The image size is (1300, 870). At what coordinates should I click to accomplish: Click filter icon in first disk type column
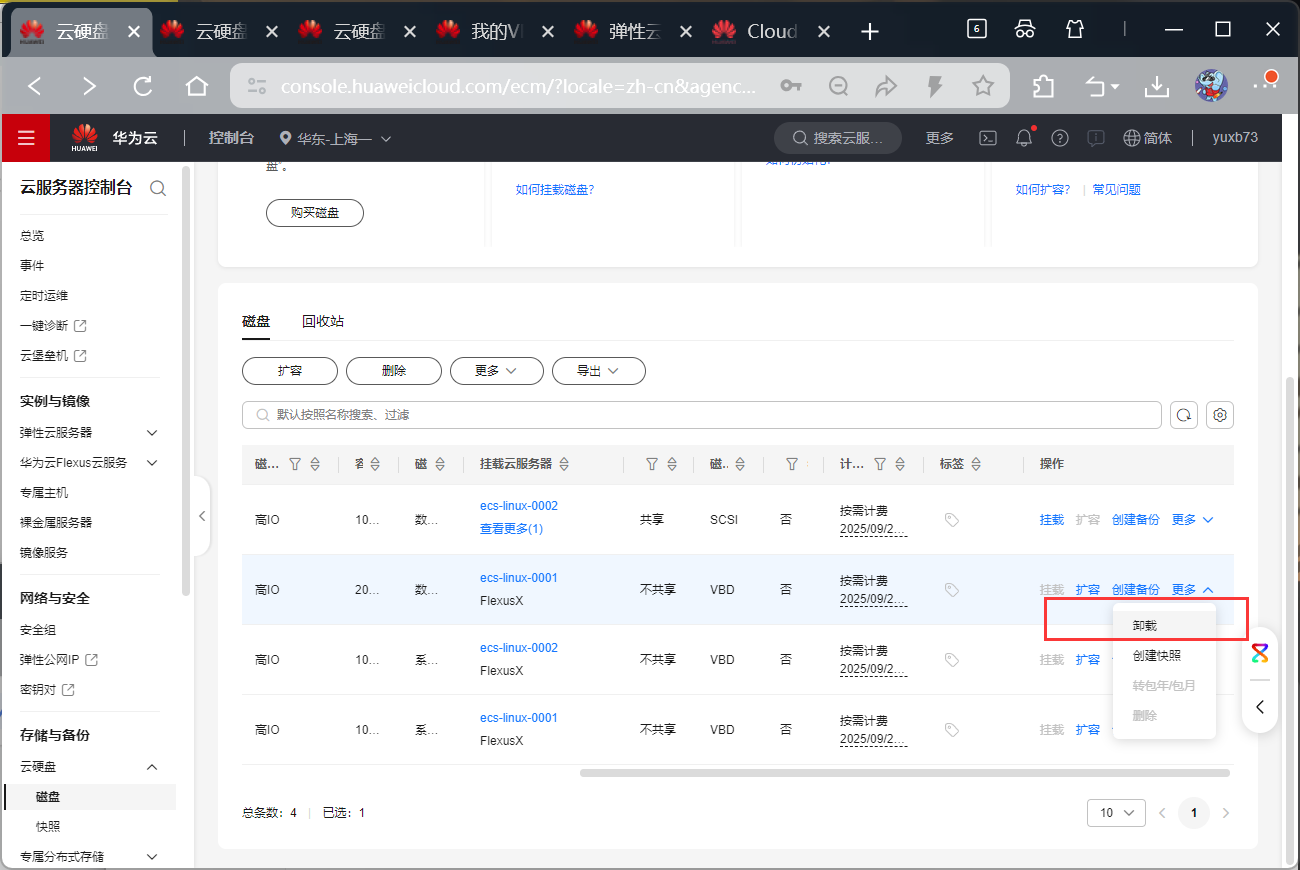[295, 464]
